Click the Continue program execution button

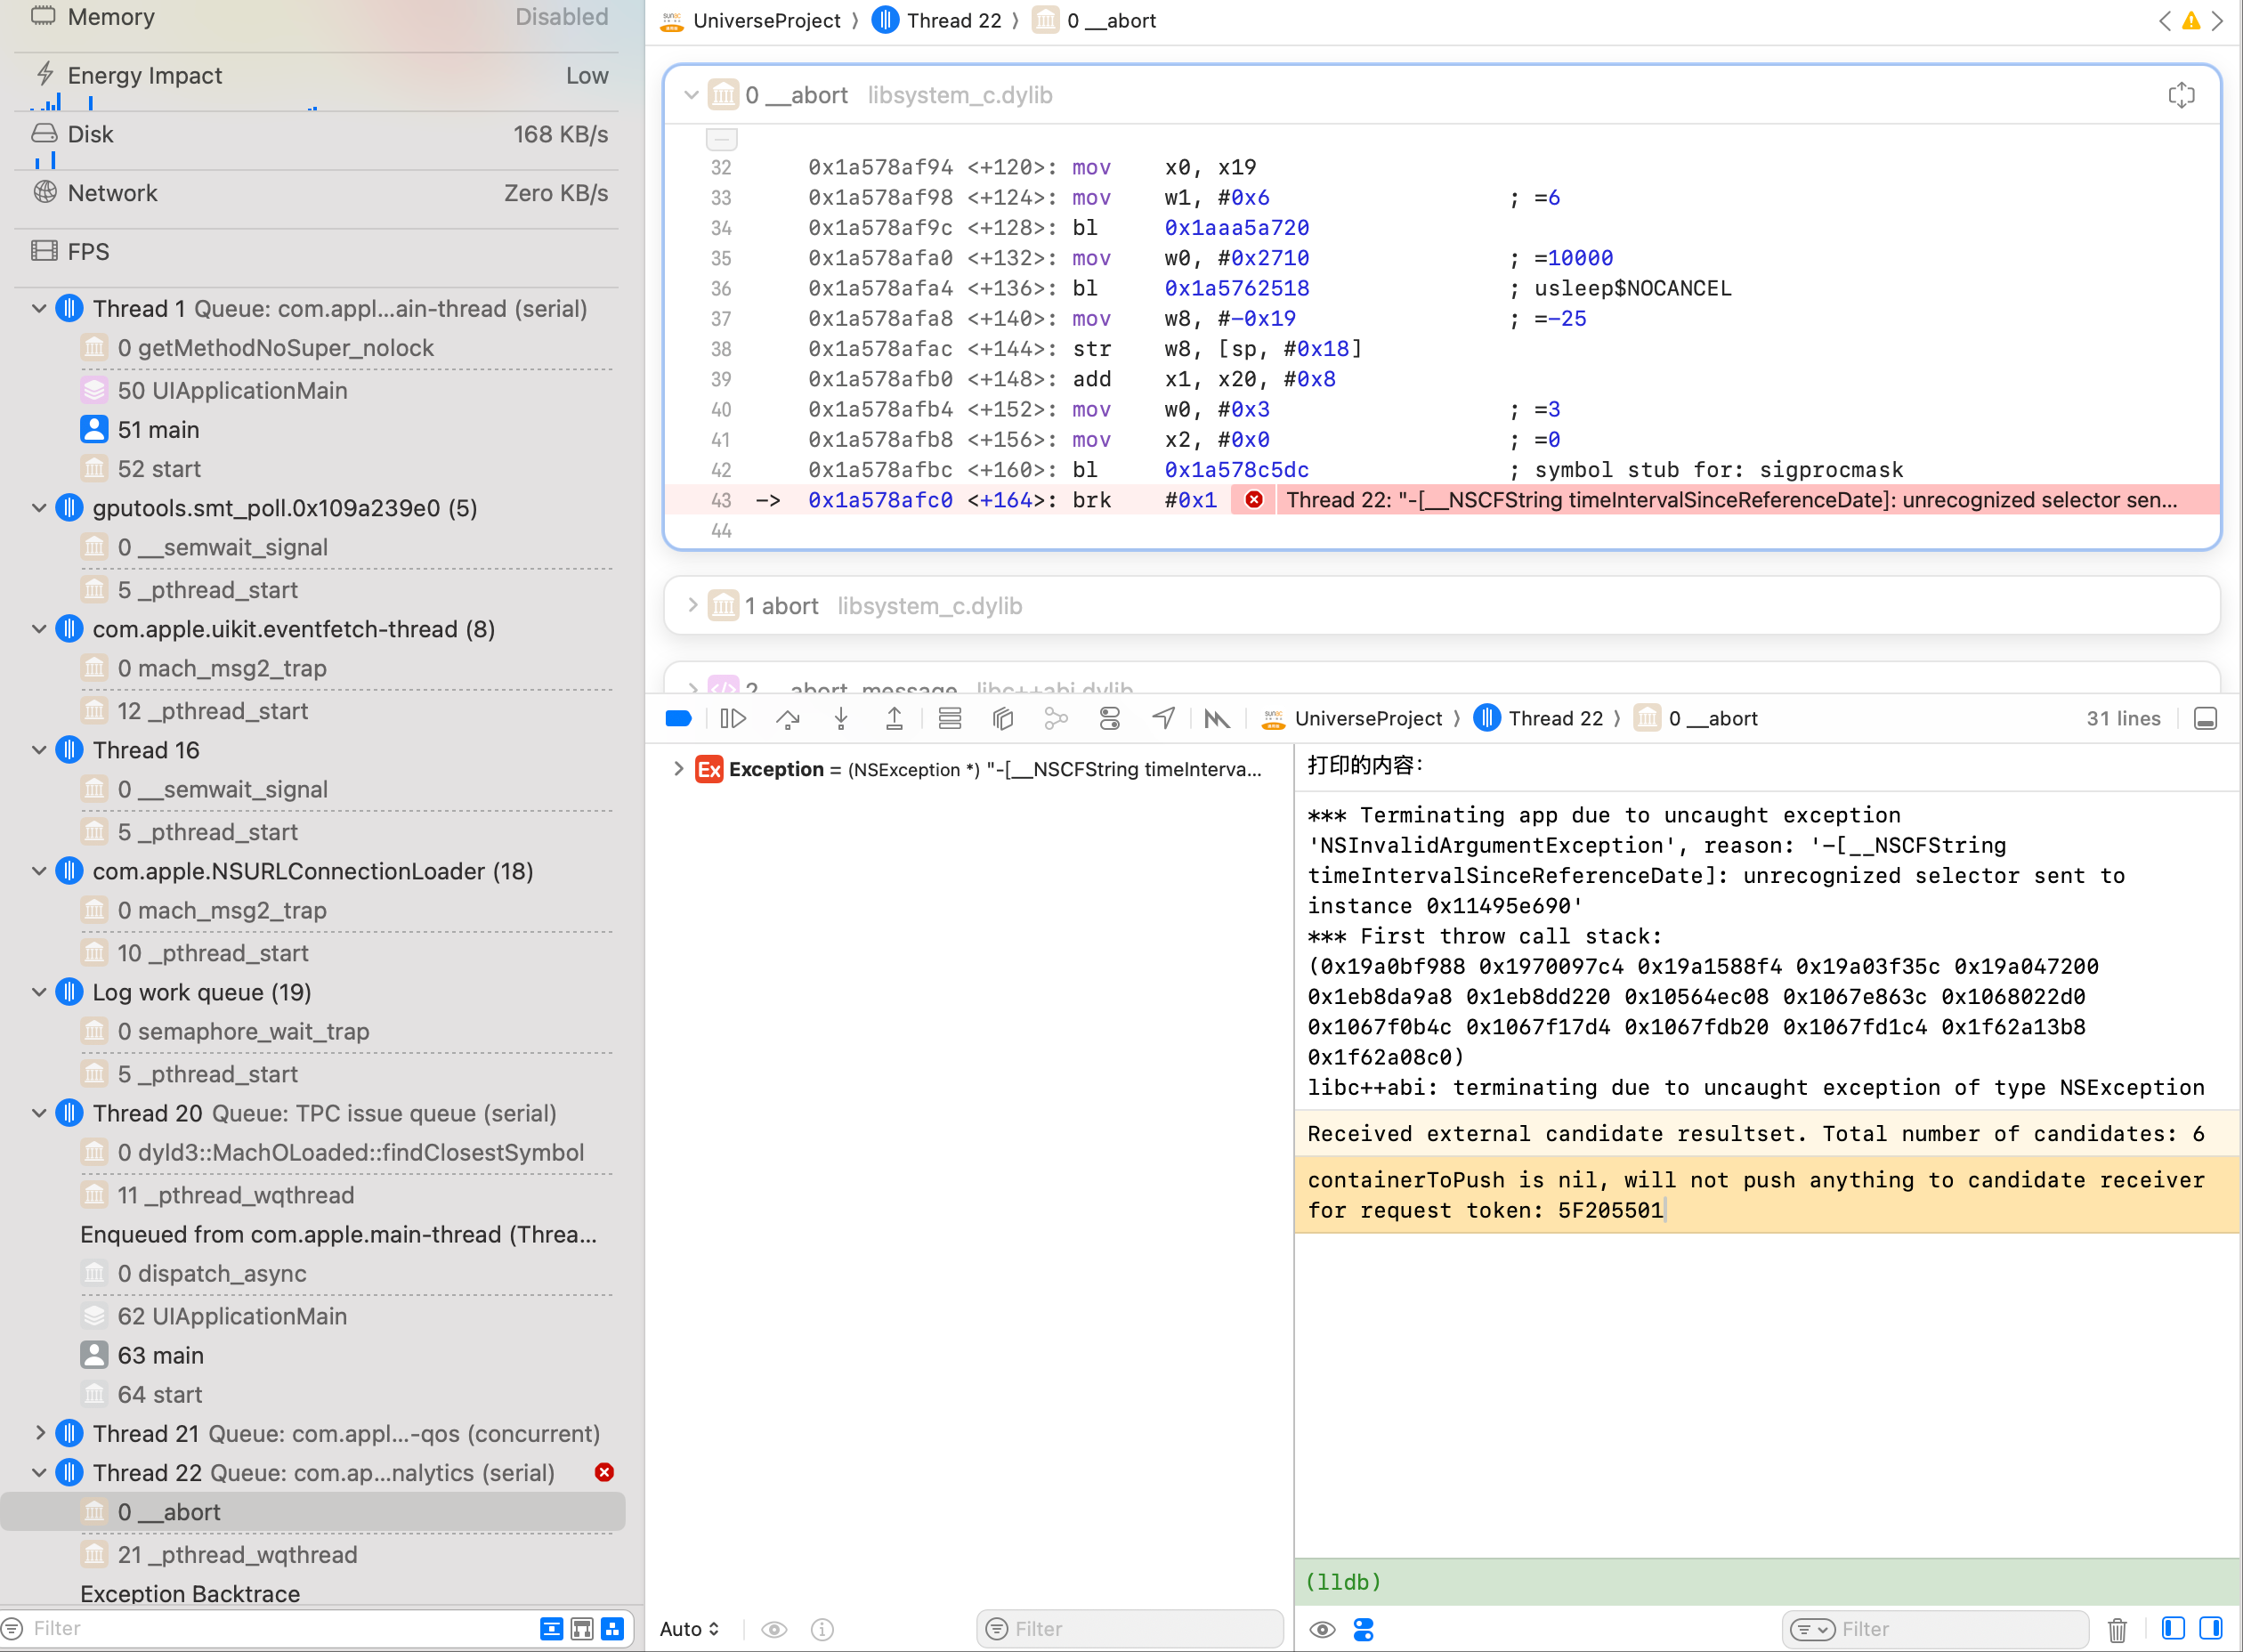(733, 718)
